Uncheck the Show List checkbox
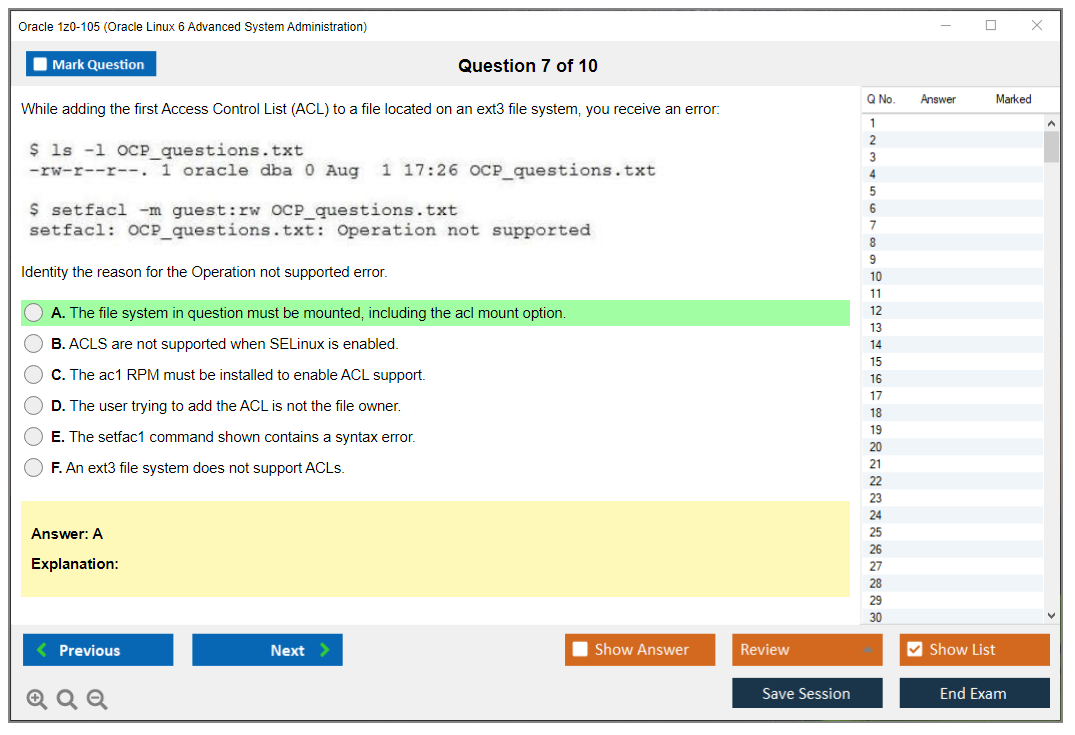 [x=914, y=649]
